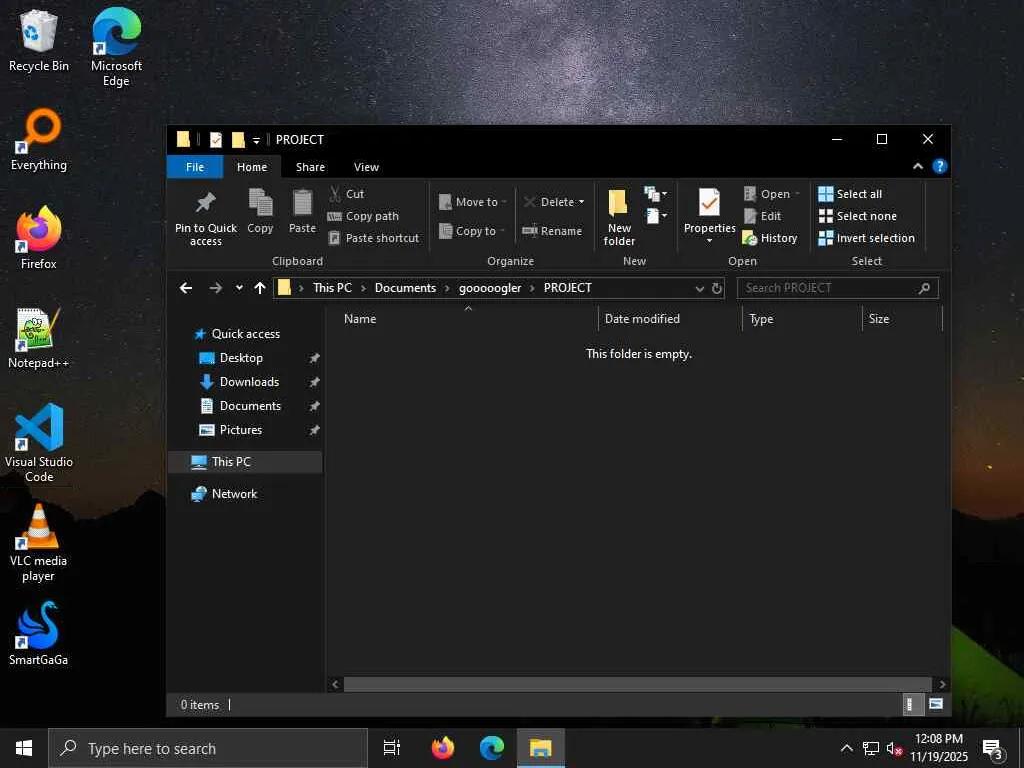Select the Home ribbon tab
The height and width of the screenshot is (768, 1024).
coord(252,167)
